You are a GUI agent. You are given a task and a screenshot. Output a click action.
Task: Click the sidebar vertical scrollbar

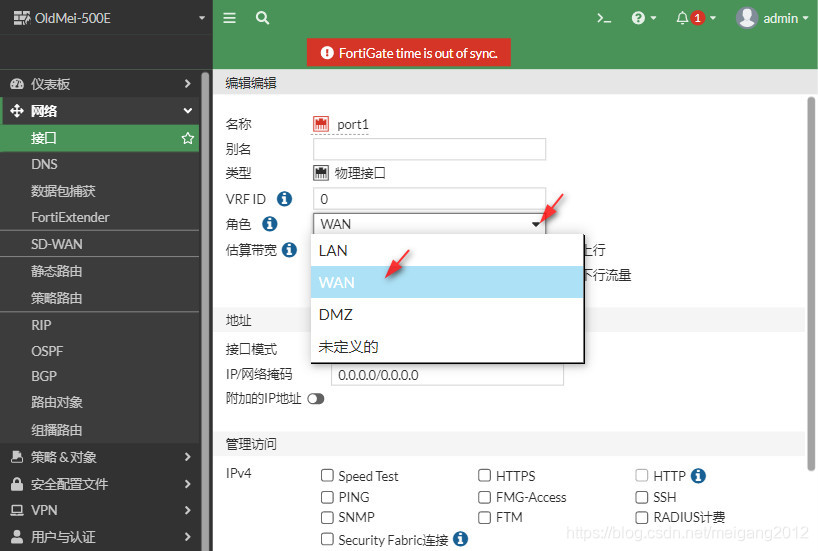click(x=206, y=311)
